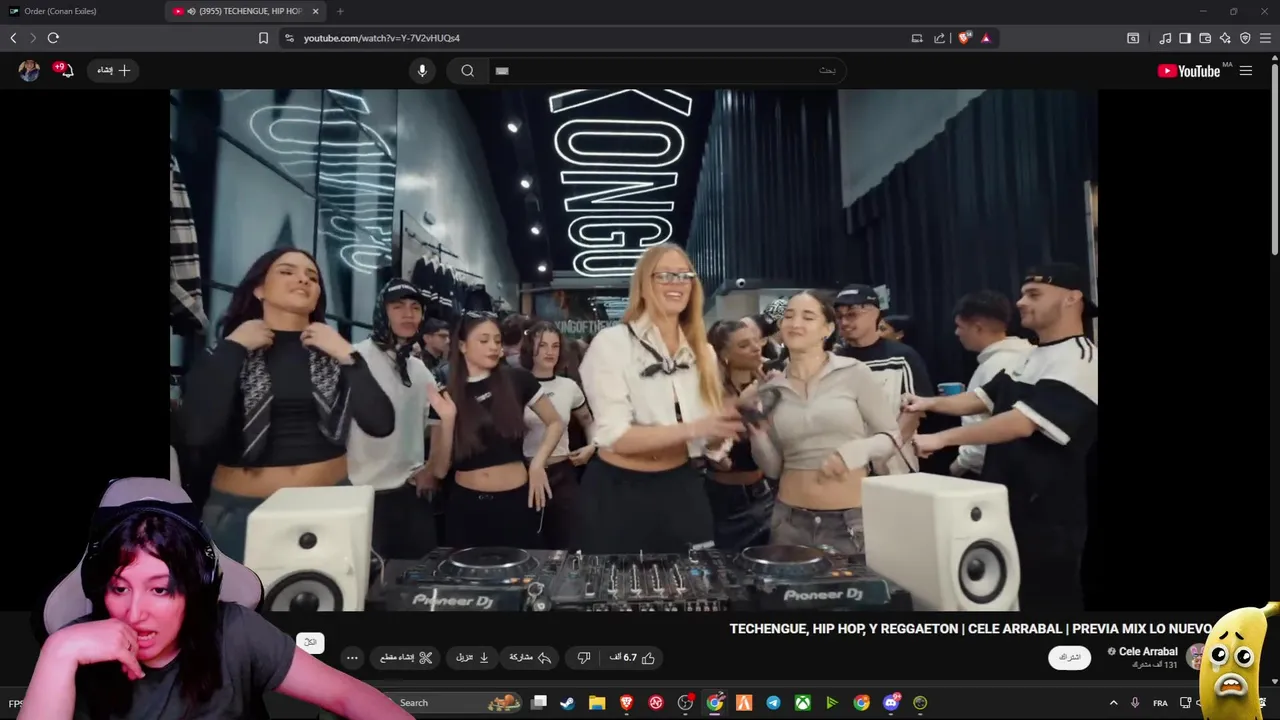The width and height of the screenshot is (1280, 720).
Task: Search with voice microphone button
Action: click(x=422, y=70)
